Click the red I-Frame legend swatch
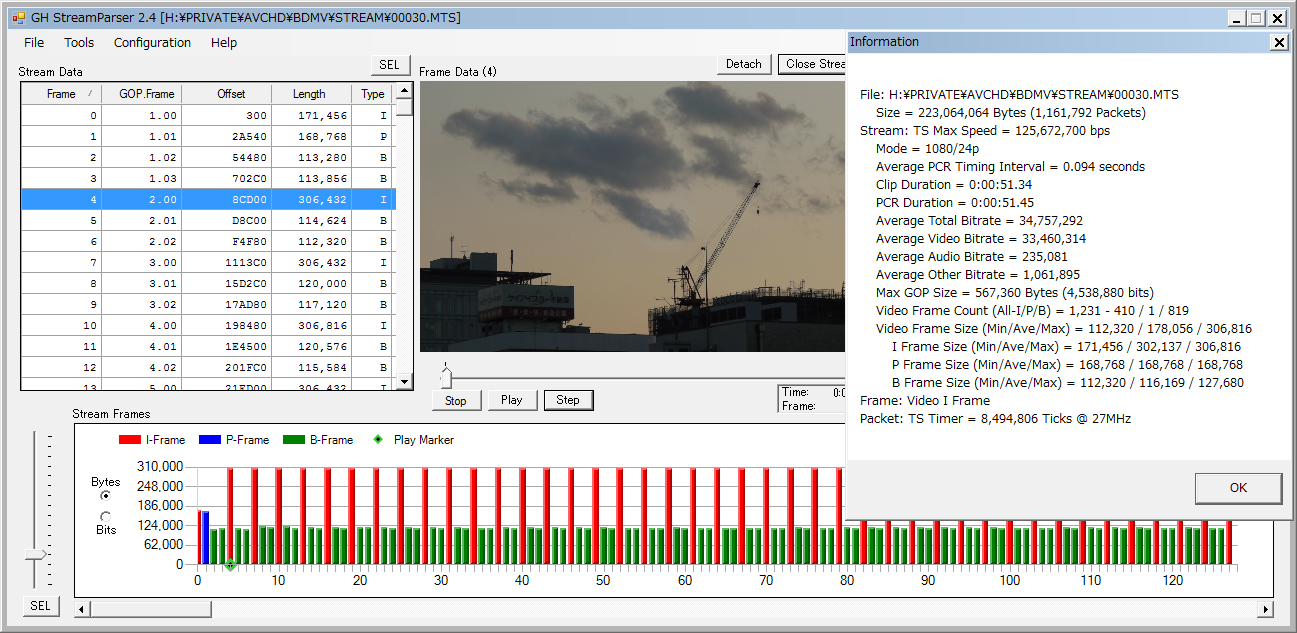The image size is (1297, 633). pos(130,440)
